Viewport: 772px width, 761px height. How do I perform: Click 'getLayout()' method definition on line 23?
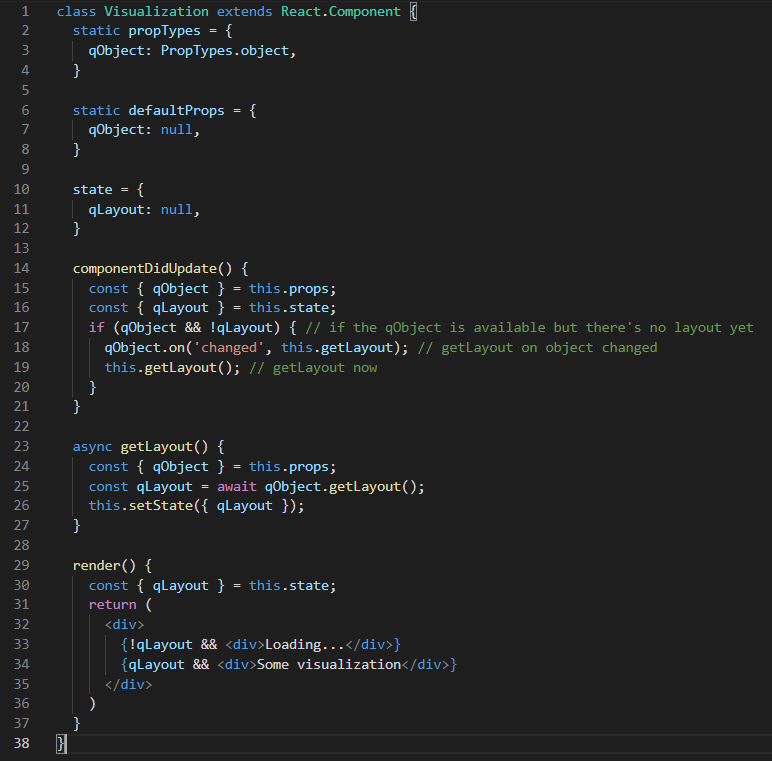tap(164, 447)
